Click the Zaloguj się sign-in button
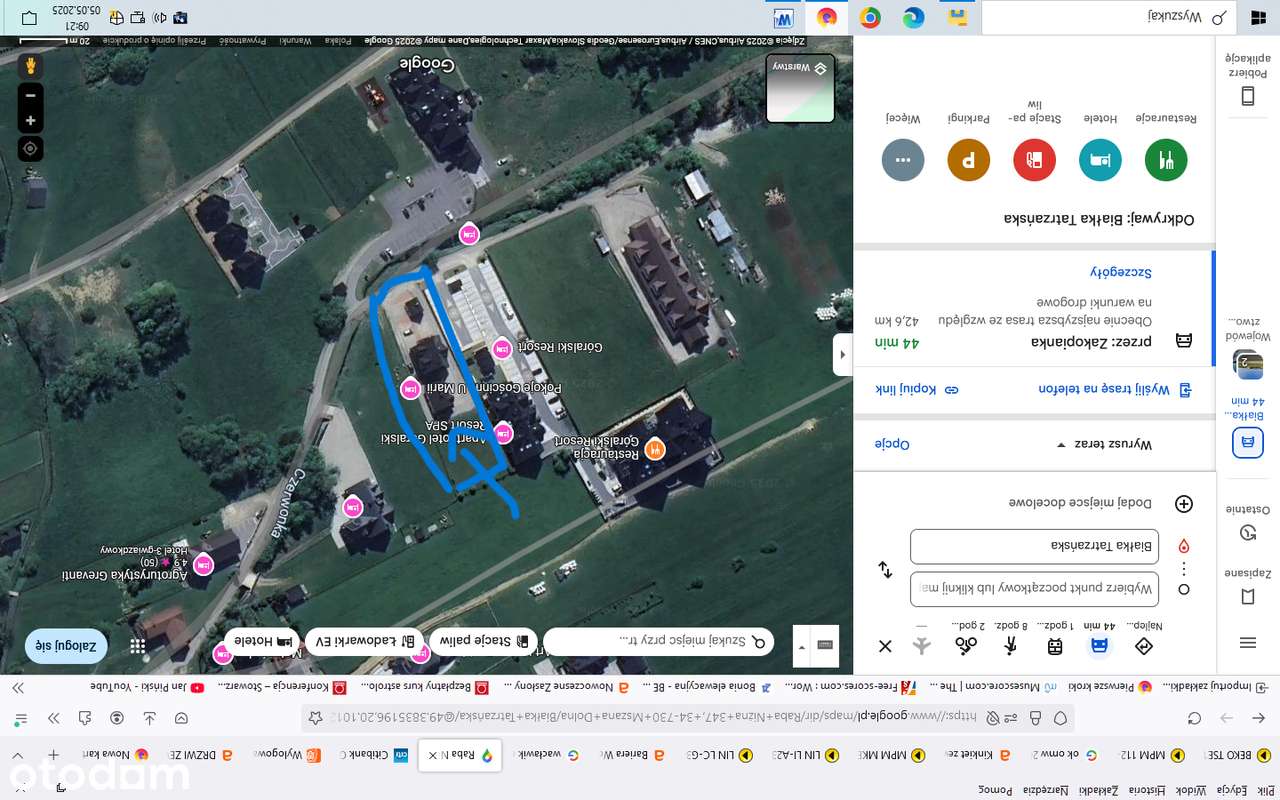This screenshot has width=1280, height=800. [x=68, y=646]
